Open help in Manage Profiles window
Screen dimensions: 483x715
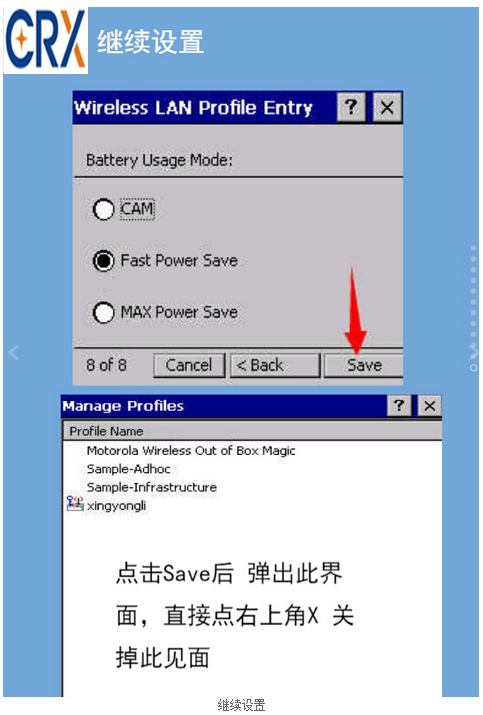pyautogui.click(x=399, y=405)
